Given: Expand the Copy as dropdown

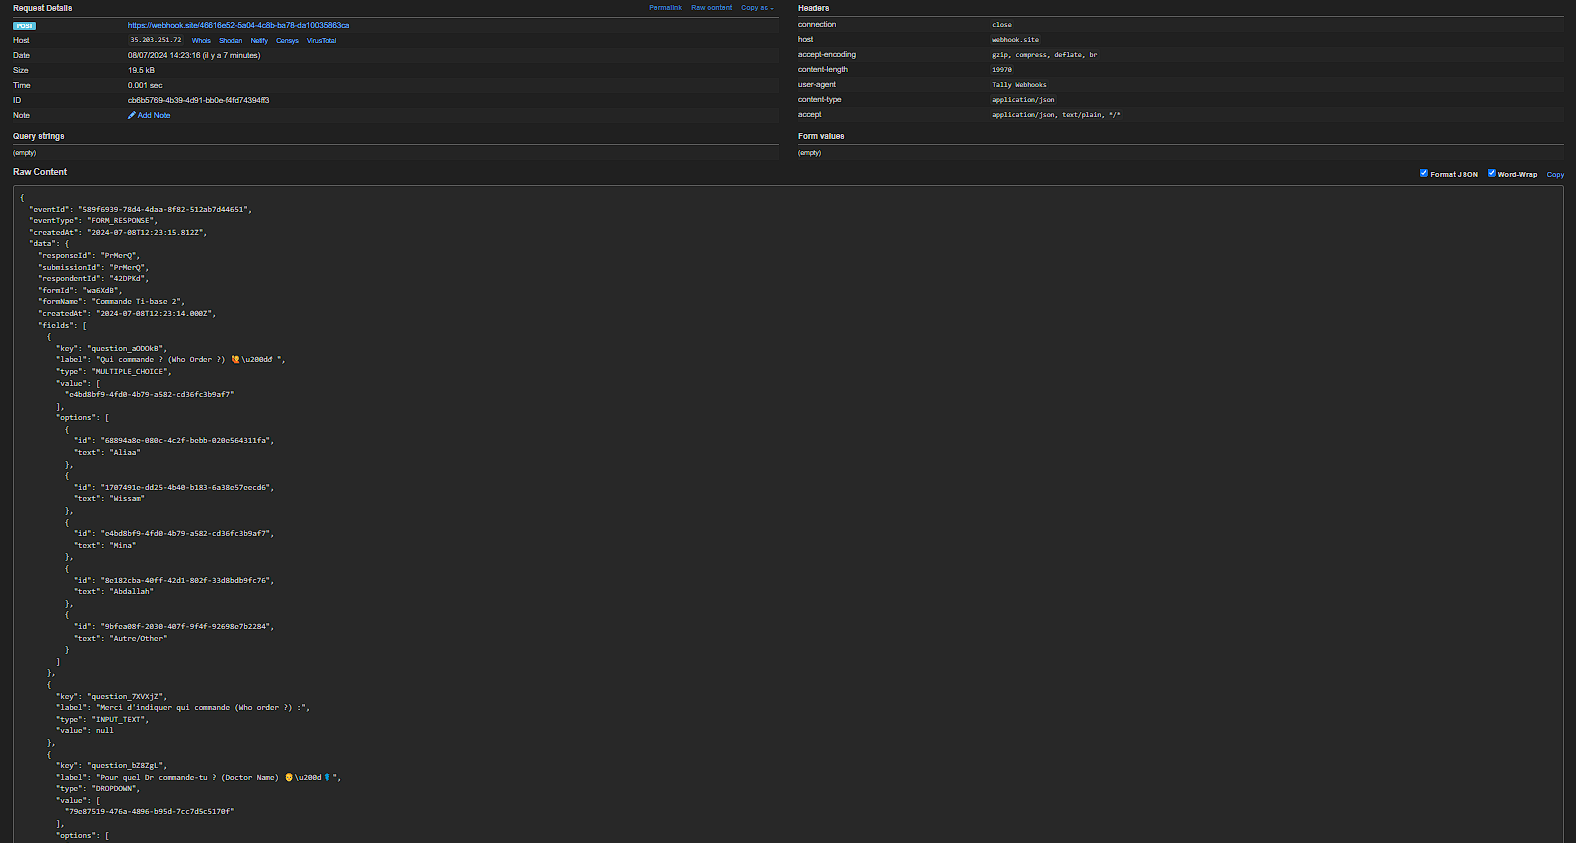Looking at the screenshot, I should tap(757, 8).
